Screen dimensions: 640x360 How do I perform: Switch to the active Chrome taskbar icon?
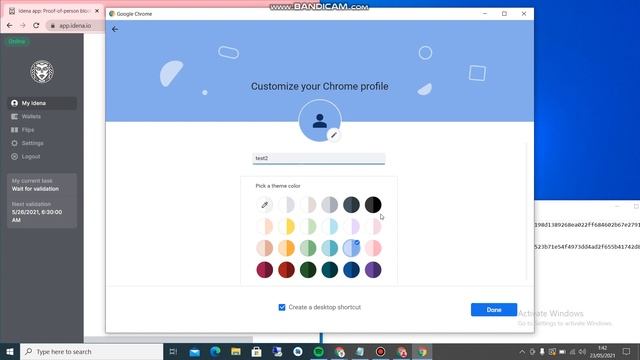pyautogui.click(x=422, y=351)
